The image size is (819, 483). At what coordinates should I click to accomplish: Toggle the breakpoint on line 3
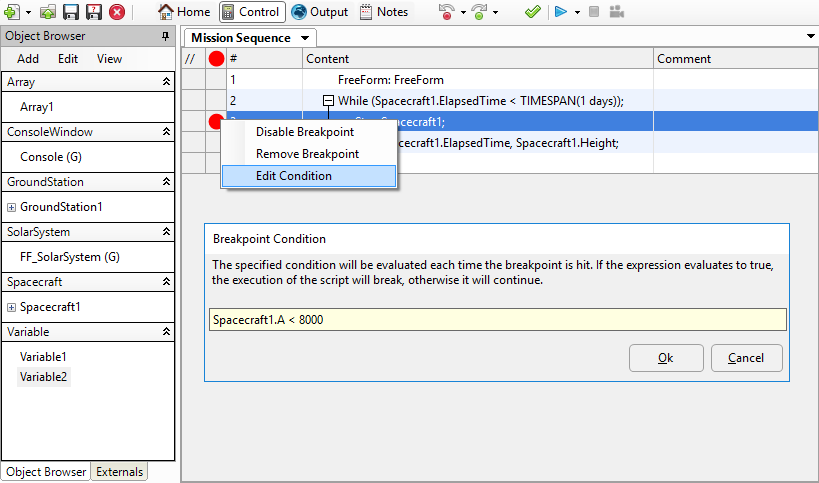(216, 122)
